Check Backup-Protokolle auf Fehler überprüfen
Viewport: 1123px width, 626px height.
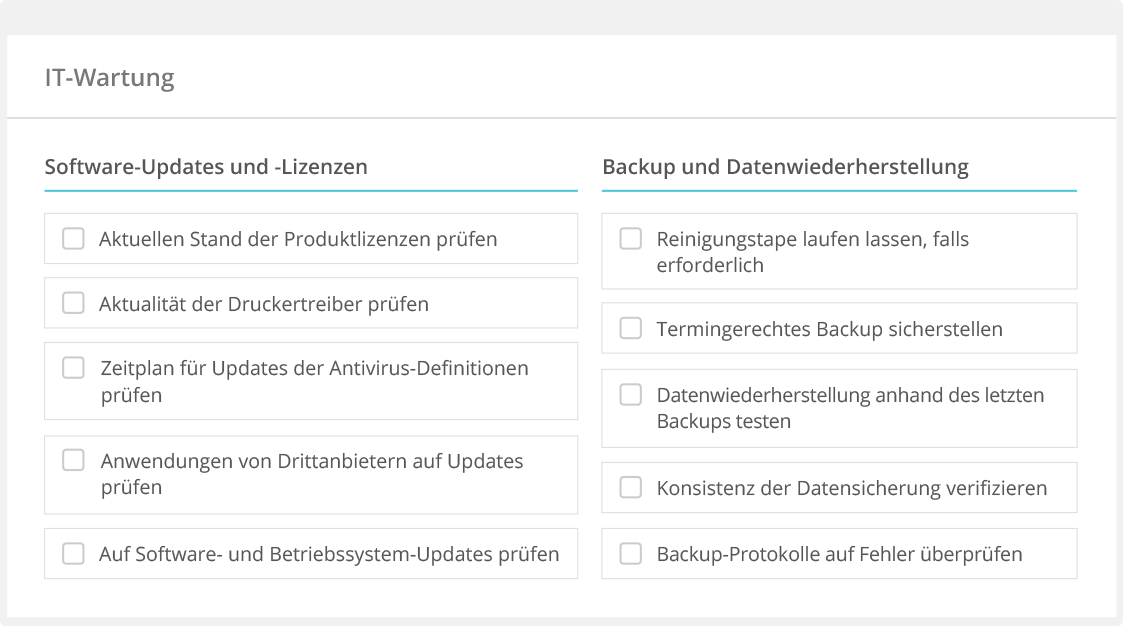(630, 553)
